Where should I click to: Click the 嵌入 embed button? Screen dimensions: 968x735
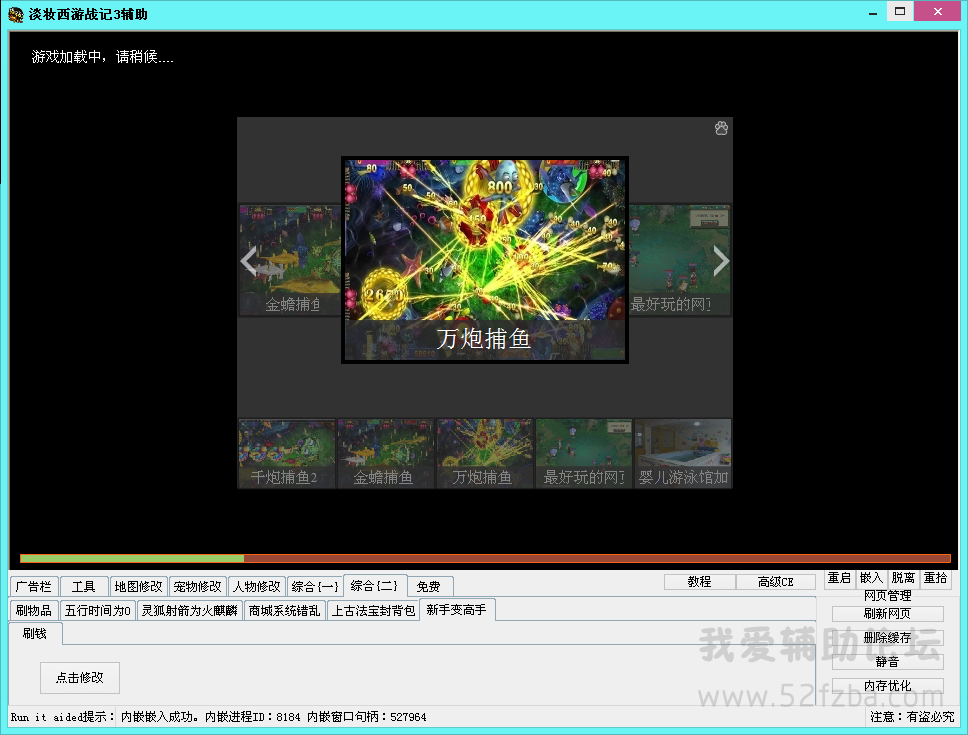click(872, 578)
